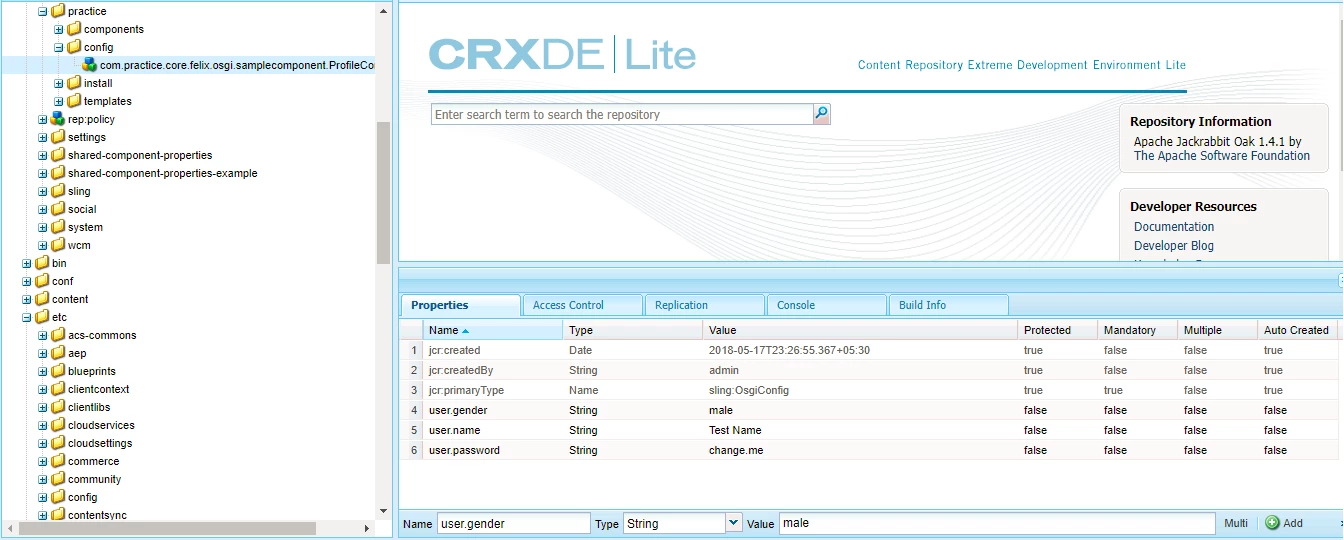Screen dimensions: 1344x540
Task: Expand the components tree node
Action: coord(59,29)
